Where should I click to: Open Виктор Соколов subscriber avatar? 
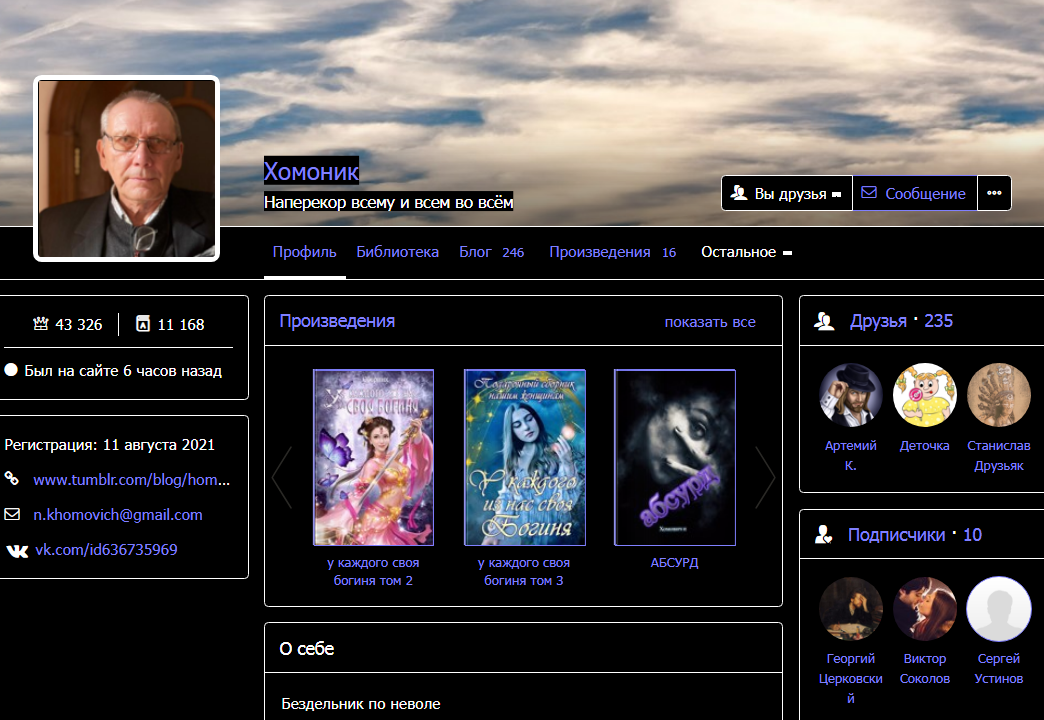point(925,608)
